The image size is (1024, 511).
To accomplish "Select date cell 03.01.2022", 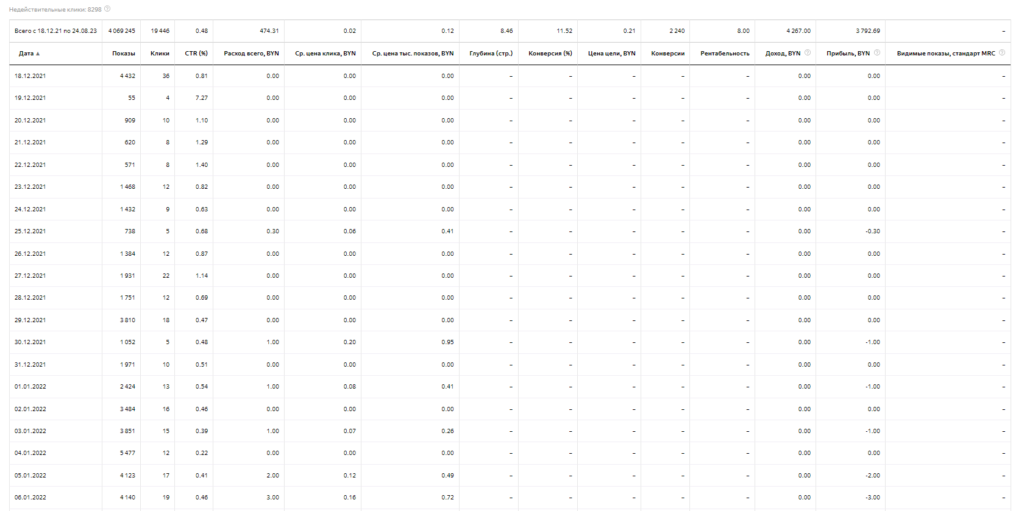I will tap(30, 431).
